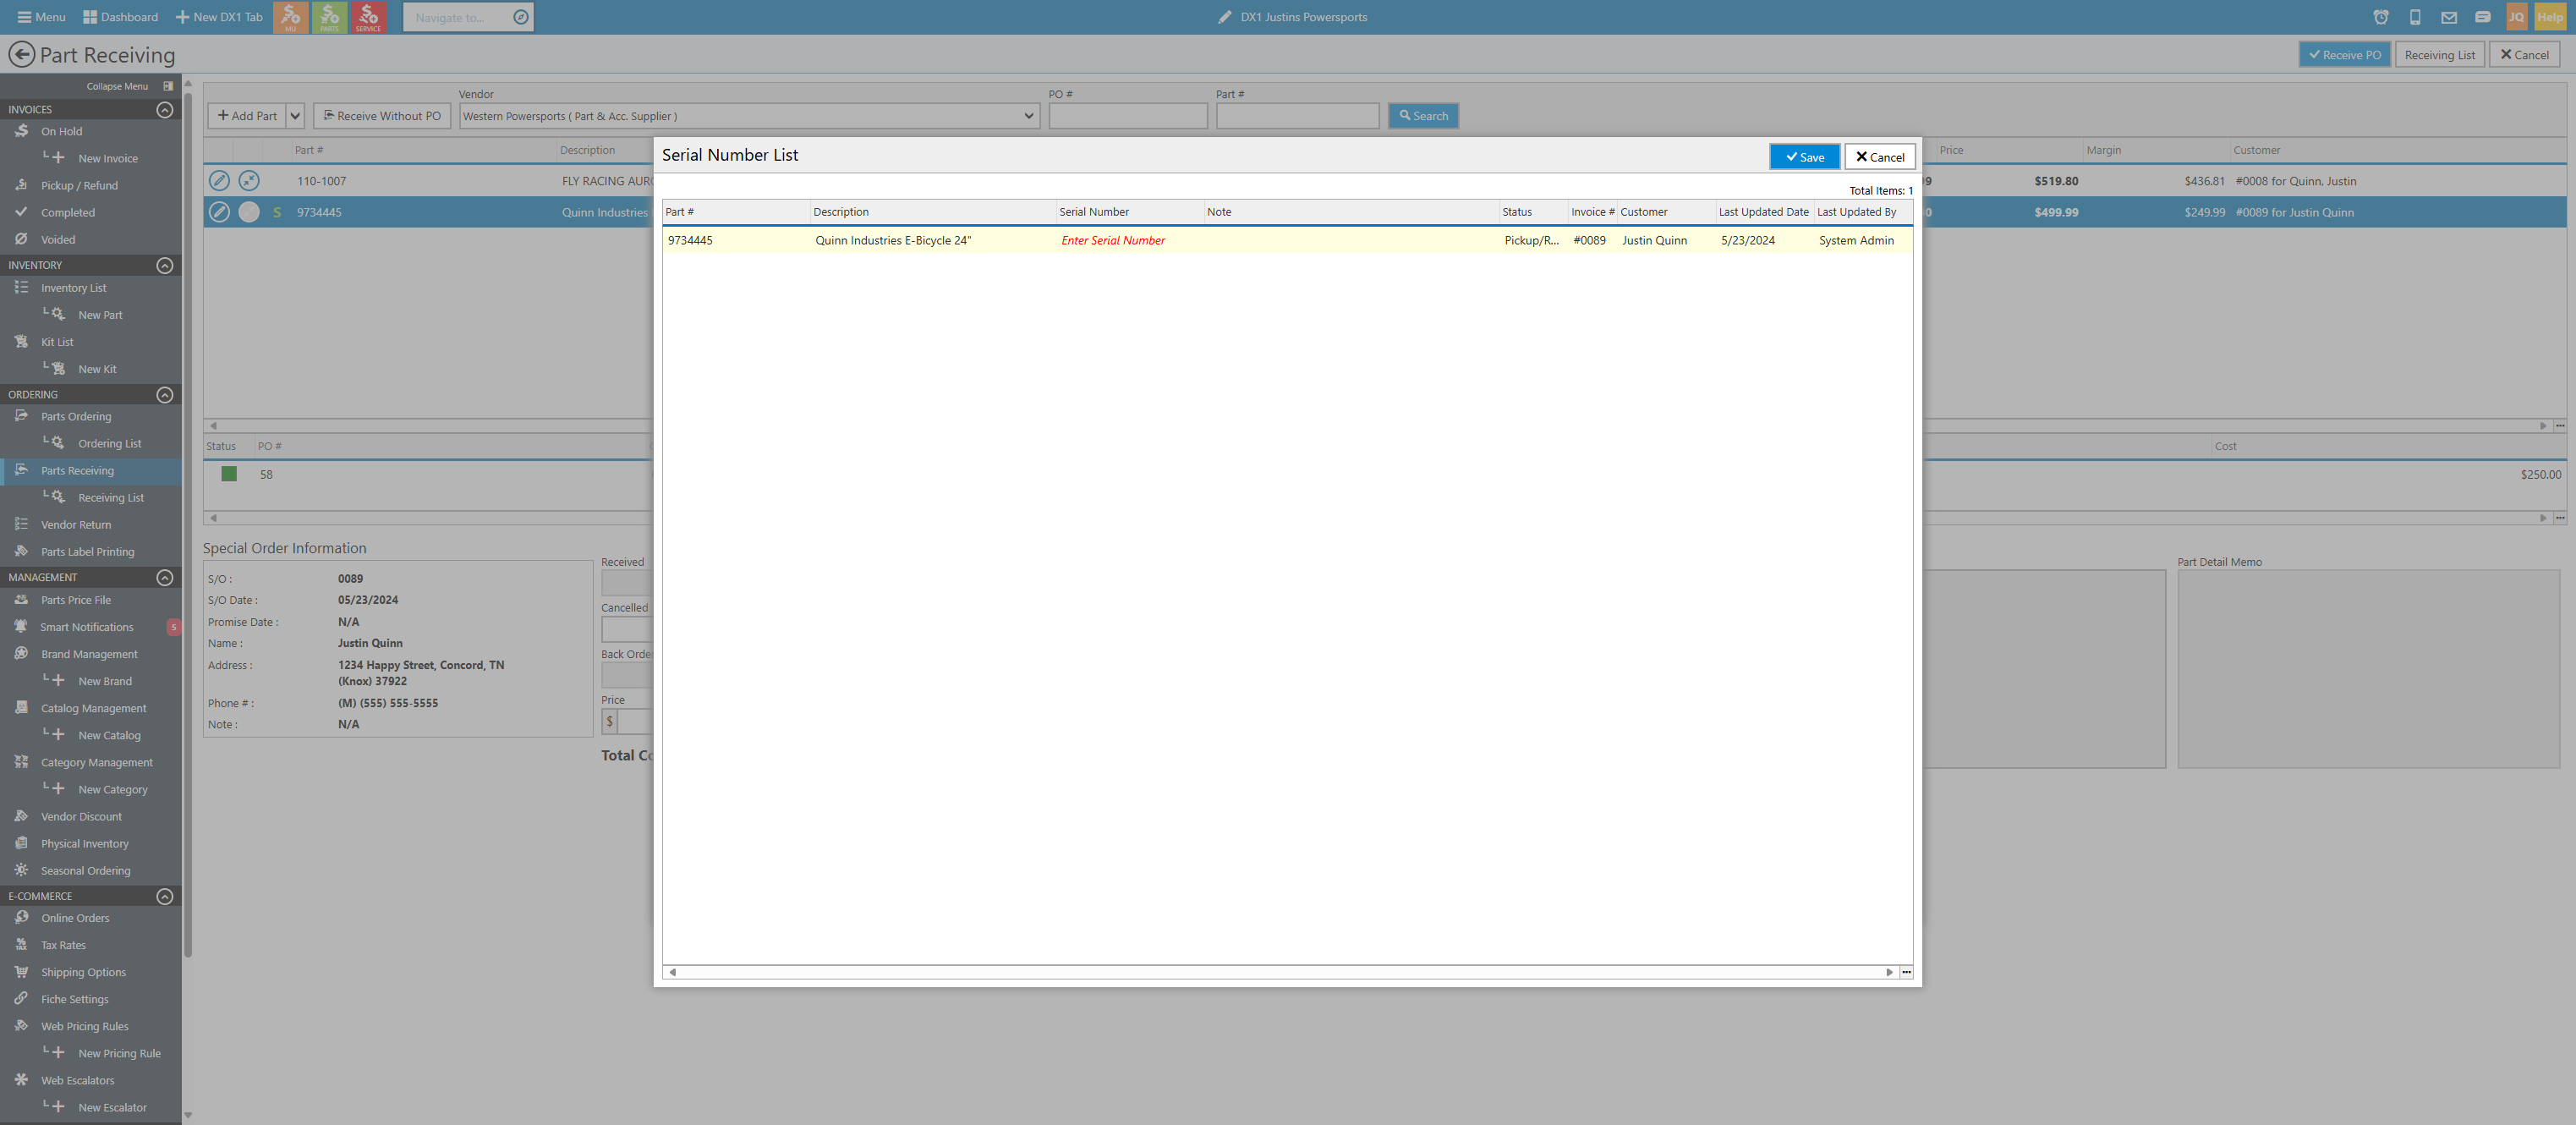Click the back arrow beside Part Receiving
2576x1125 pixels.
21,54
